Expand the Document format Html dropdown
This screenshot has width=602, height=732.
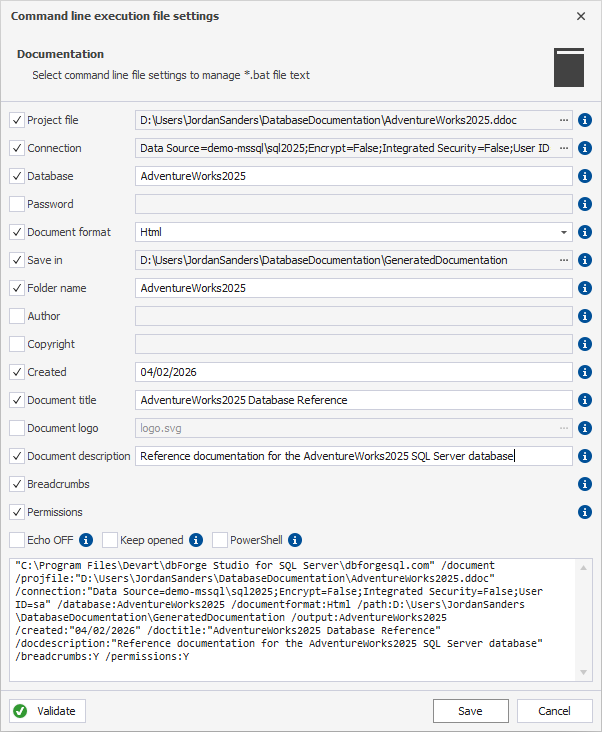(564, 232)
